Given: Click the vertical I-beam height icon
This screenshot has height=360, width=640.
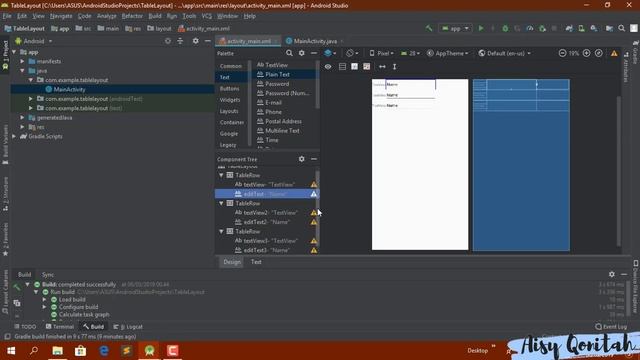Looking at the screenshot, I should pyautogui.click(x=394, y=67).
